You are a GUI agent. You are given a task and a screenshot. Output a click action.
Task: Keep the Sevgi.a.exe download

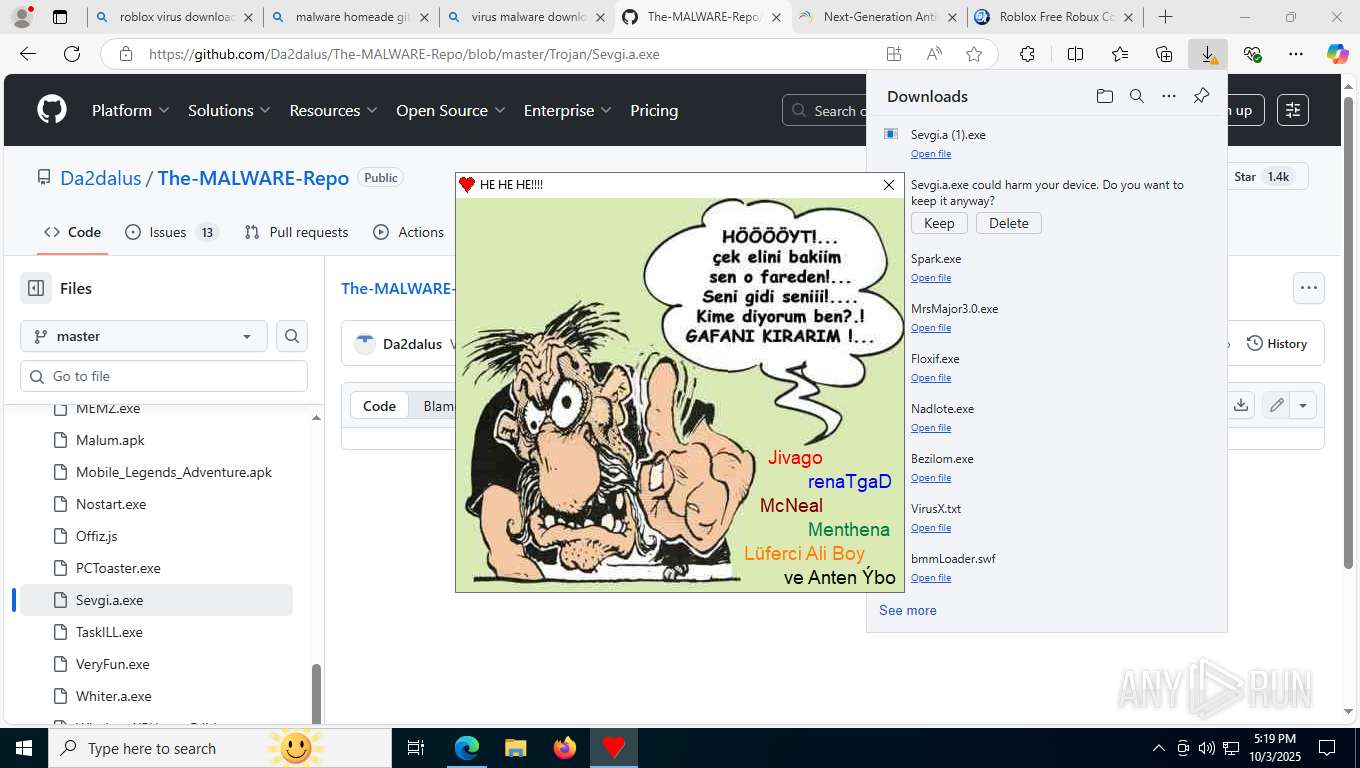pos(939,223)
